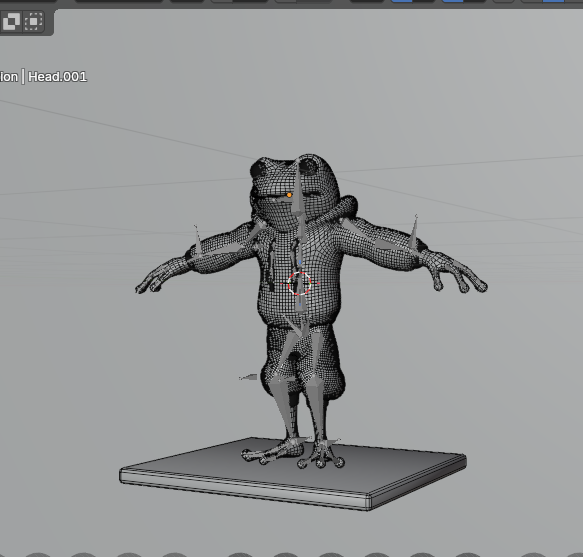Viewport: 583px width, 557px height.
Task: Select the tall head bone between the eyes
Action: tap(297, 186)
